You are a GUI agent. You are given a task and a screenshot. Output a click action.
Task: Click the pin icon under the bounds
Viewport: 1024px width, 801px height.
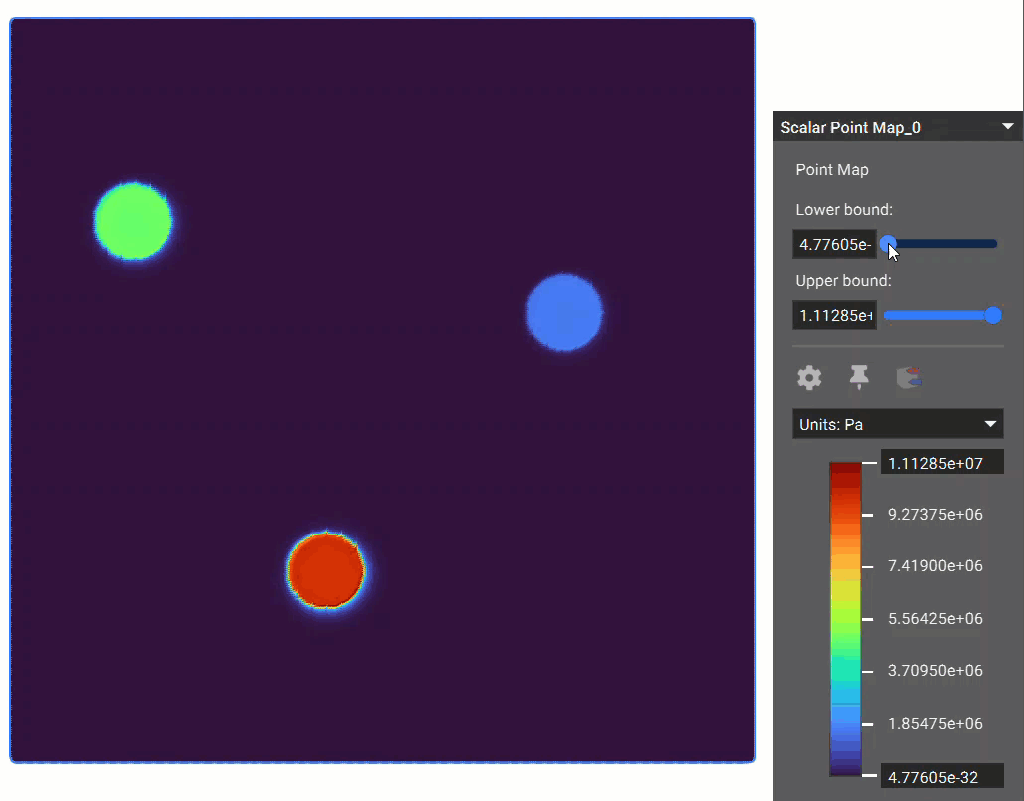(x=859, y=377)
